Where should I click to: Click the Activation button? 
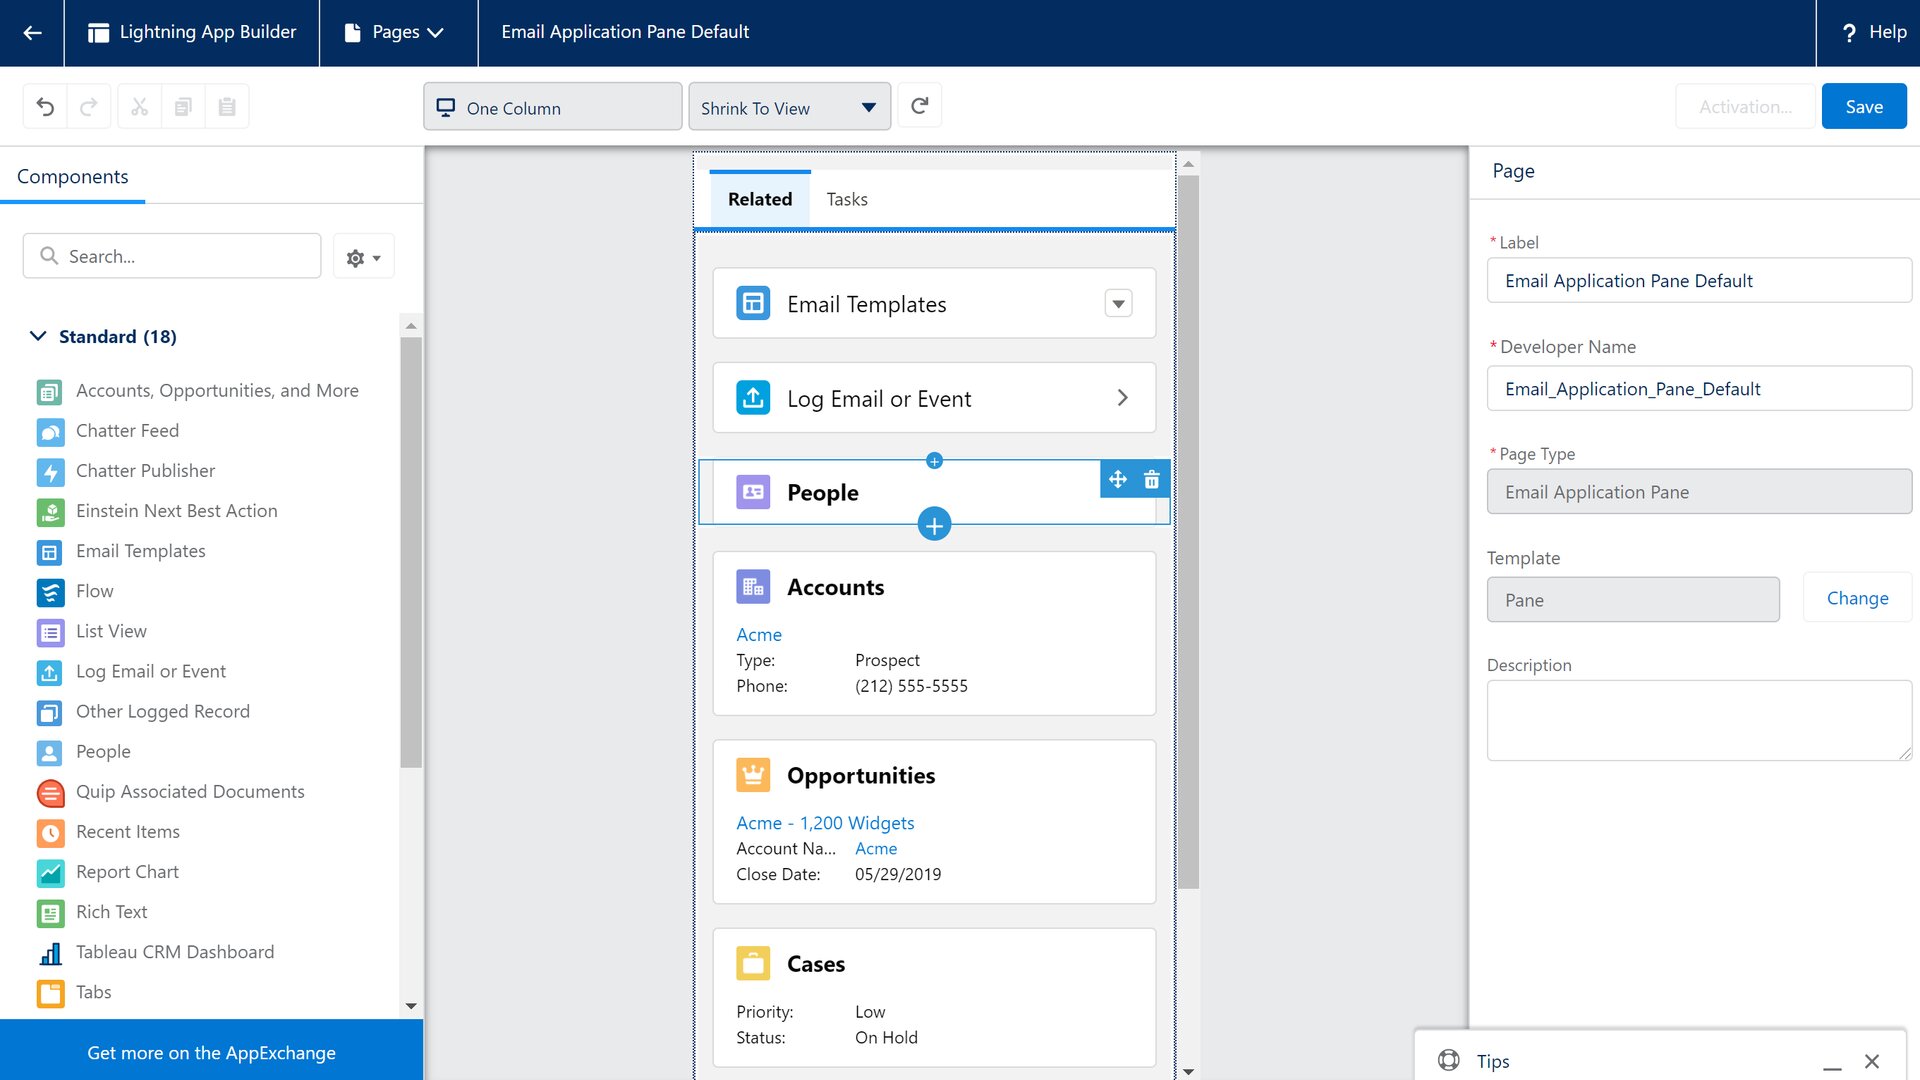tap(1743, 105)
